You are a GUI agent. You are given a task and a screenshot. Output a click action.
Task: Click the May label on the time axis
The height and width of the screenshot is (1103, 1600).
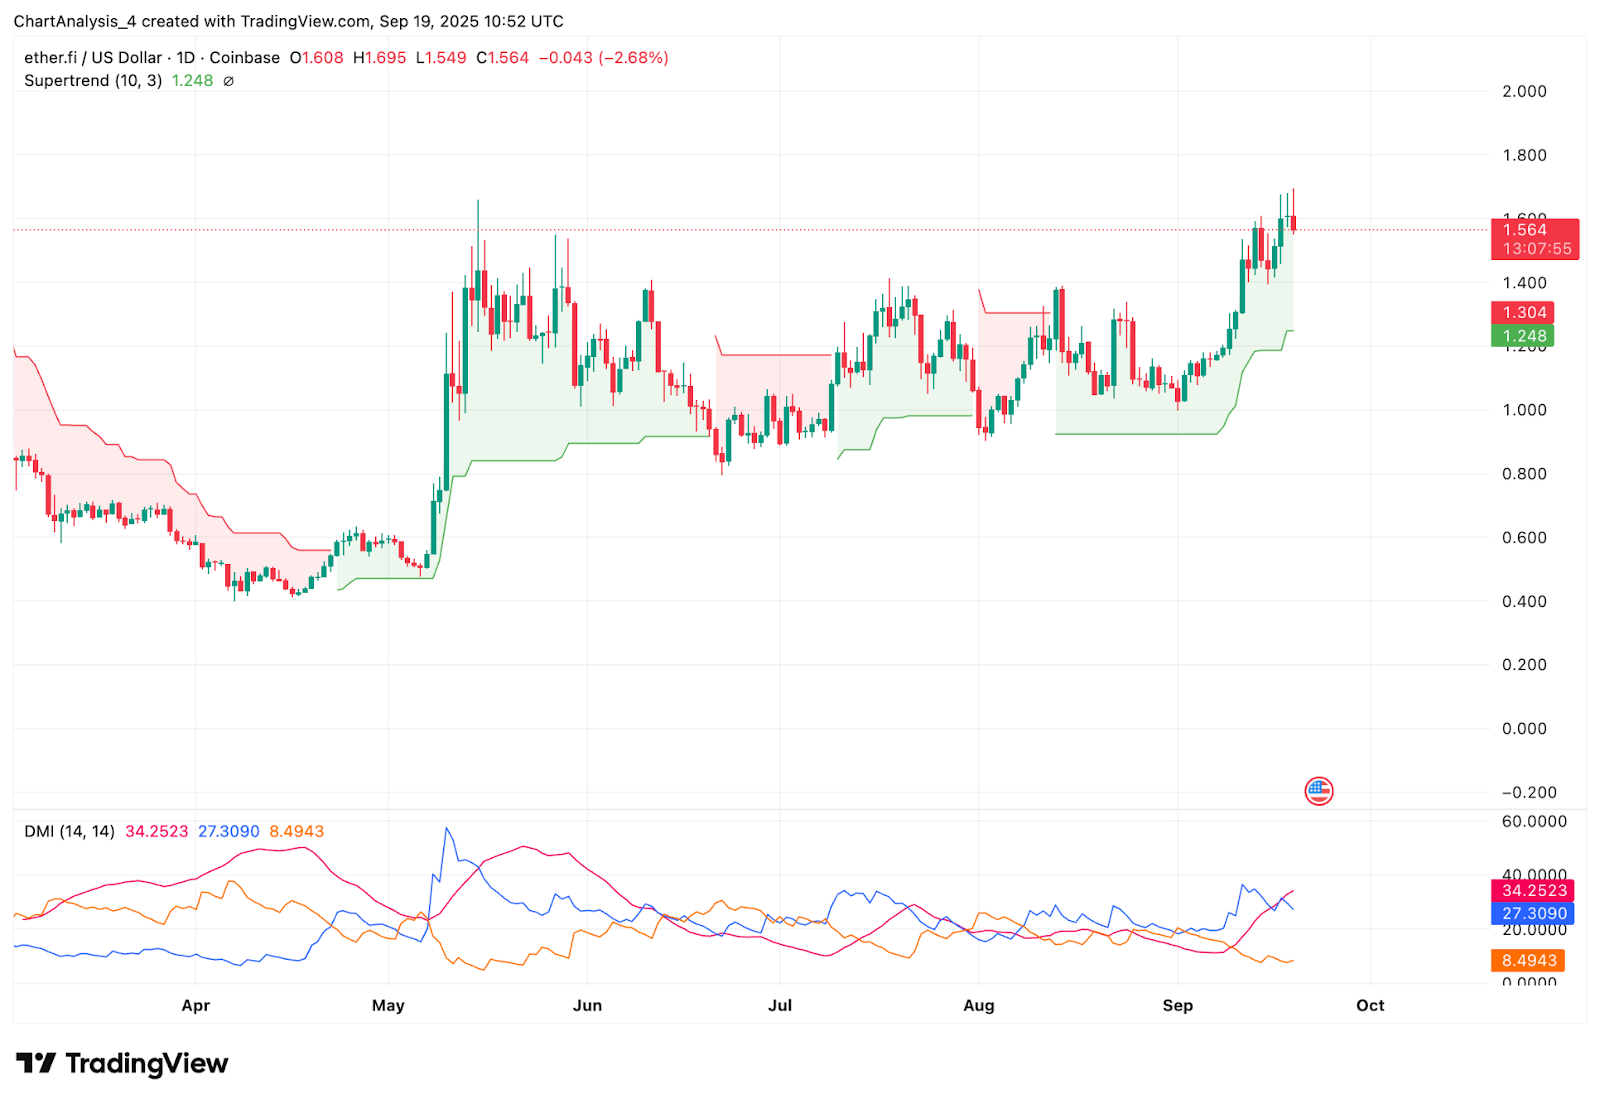click(388, 1005)
